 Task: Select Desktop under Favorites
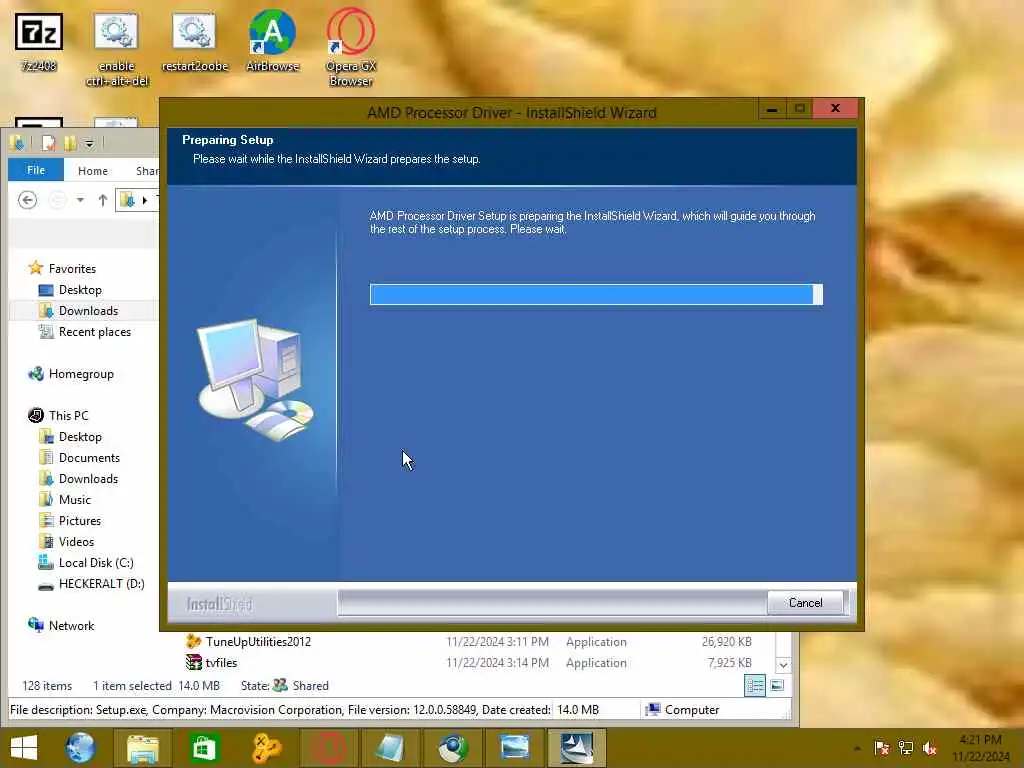click(80, 289)
